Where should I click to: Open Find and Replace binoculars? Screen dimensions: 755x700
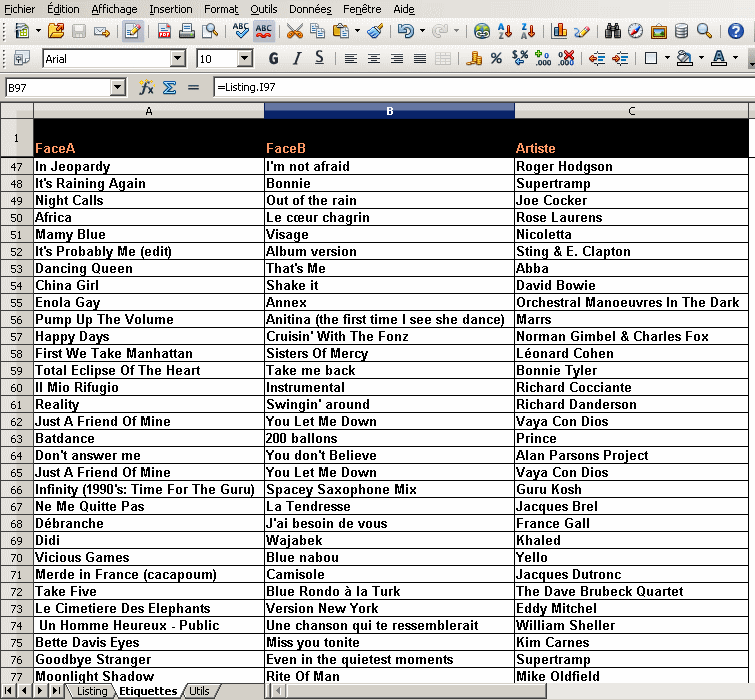coord(612,31)
